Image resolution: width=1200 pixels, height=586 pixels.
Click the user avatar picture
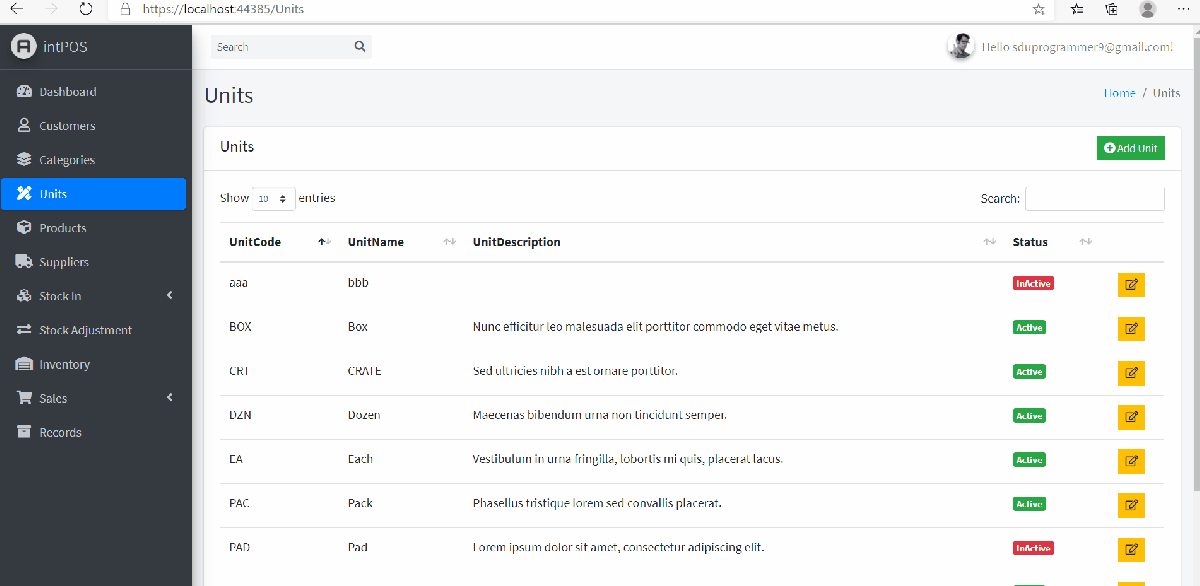click(960, 47)
